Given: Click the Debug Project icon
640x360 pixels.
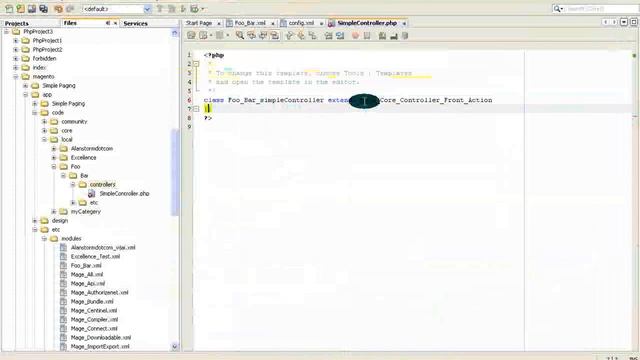Looking at the screenshot, I should coord(195,9).
